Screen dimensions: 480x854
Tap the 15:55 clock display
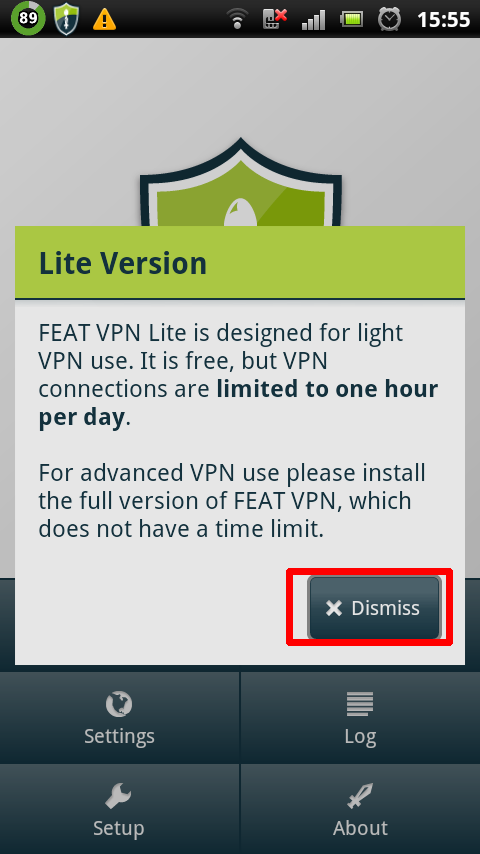coord(443,20)
